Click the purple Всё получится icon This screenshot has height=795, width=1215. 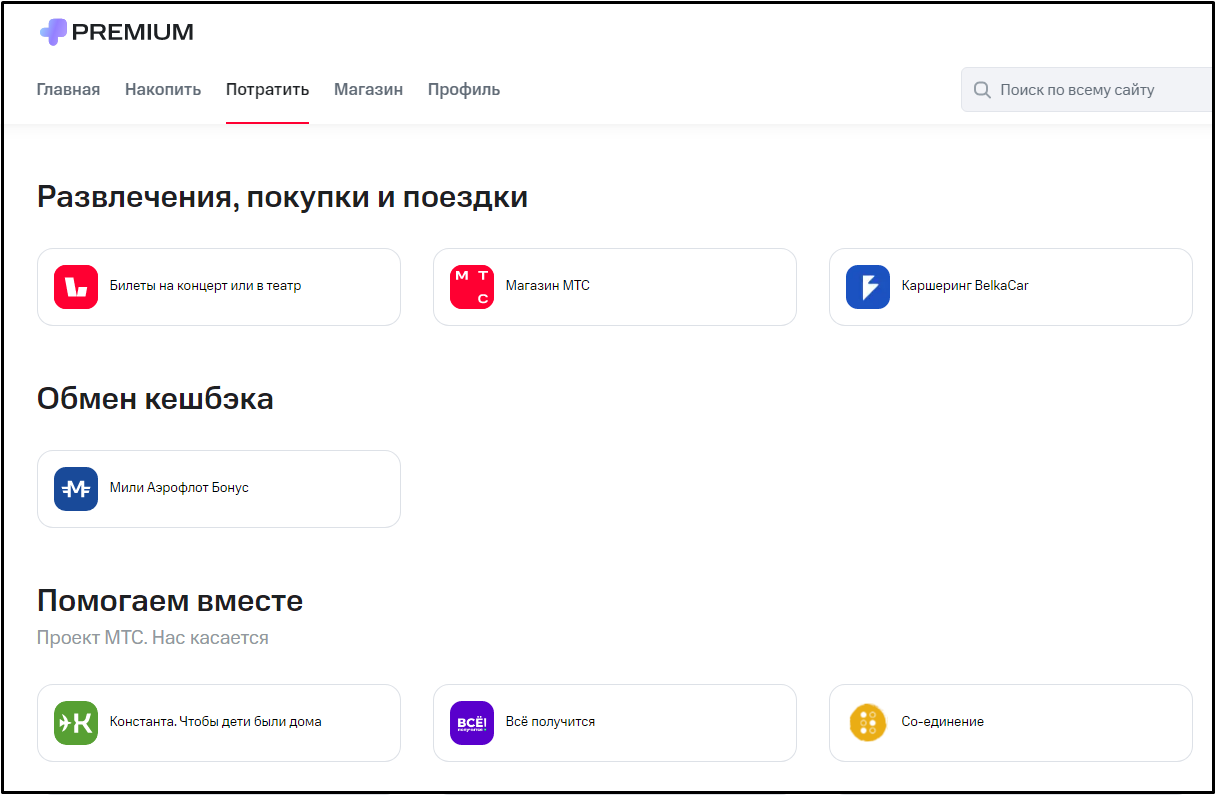(472, 723)
